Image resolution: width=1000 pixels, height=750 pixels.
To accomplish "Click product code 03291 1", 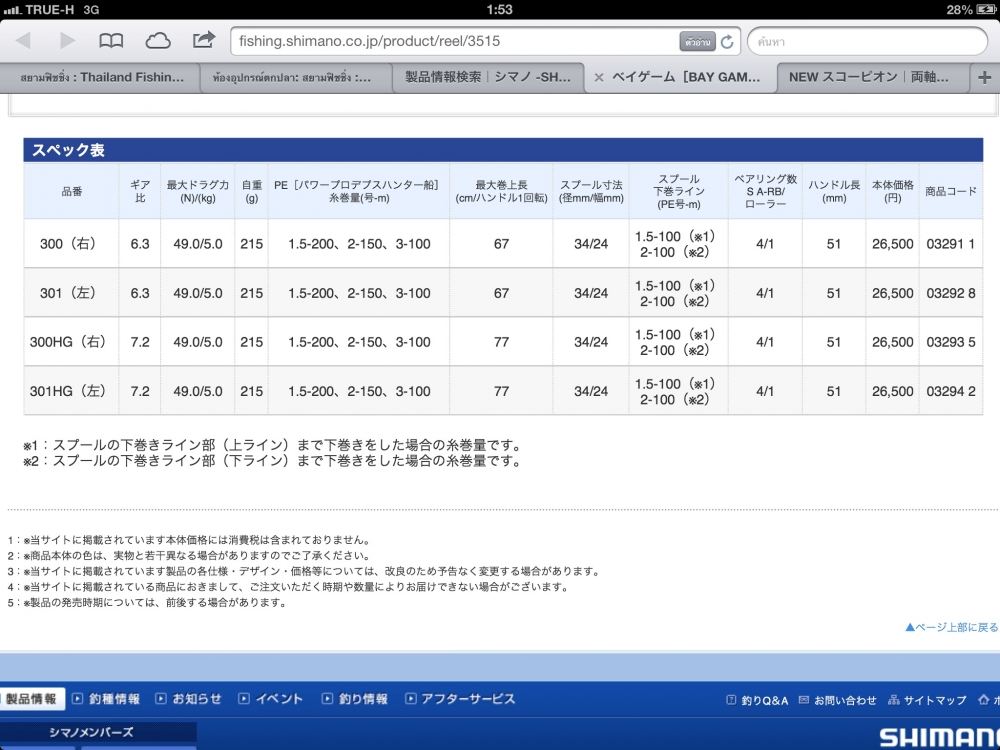I will [x=950, y=244].
